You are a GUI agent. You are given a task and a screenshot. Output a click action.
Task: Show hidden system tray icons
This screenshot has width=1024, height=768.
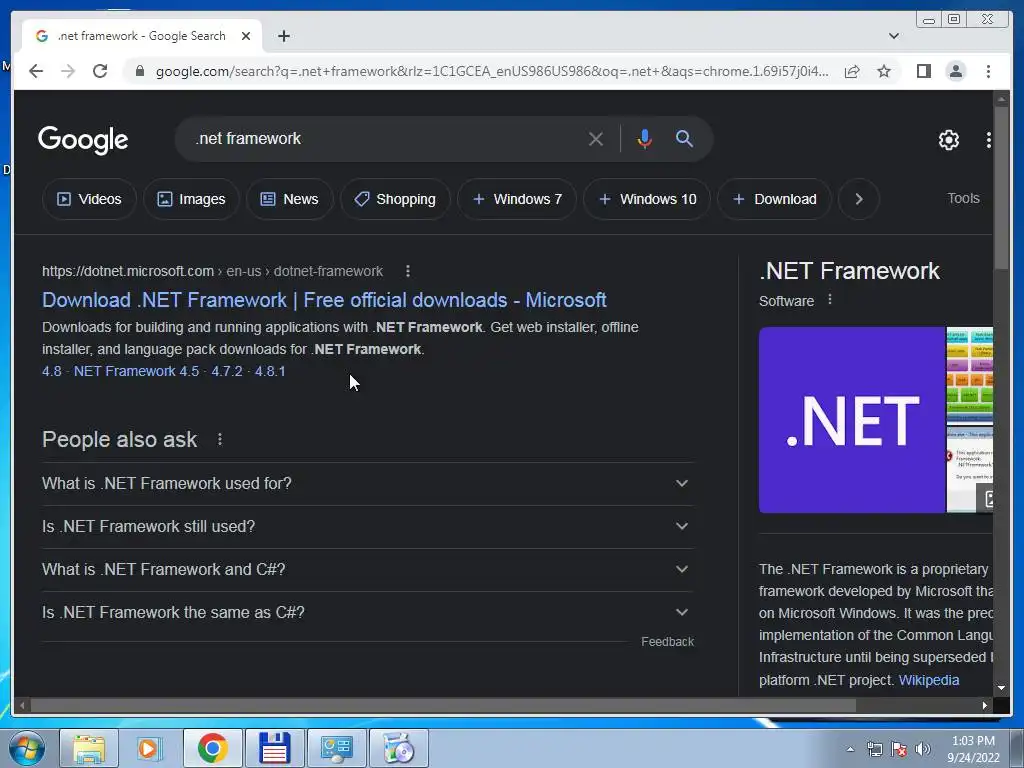click(x=850, y=749)
